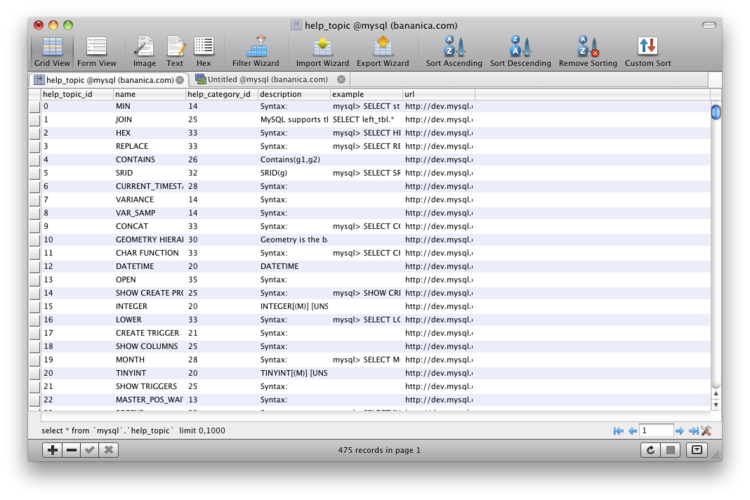Click the SQL select statement text
The image size is (750, 500).
pyautogui.click(x=133, y=431)
